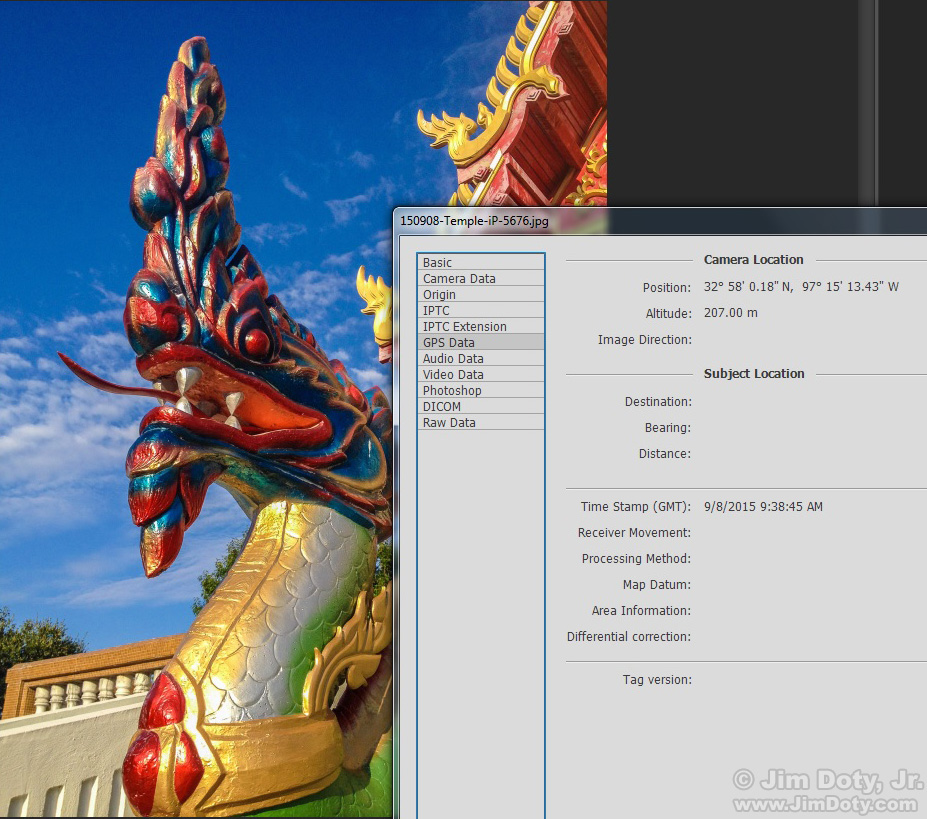
Task: Select Camera Data in the category list
Action: click(481, 278)
